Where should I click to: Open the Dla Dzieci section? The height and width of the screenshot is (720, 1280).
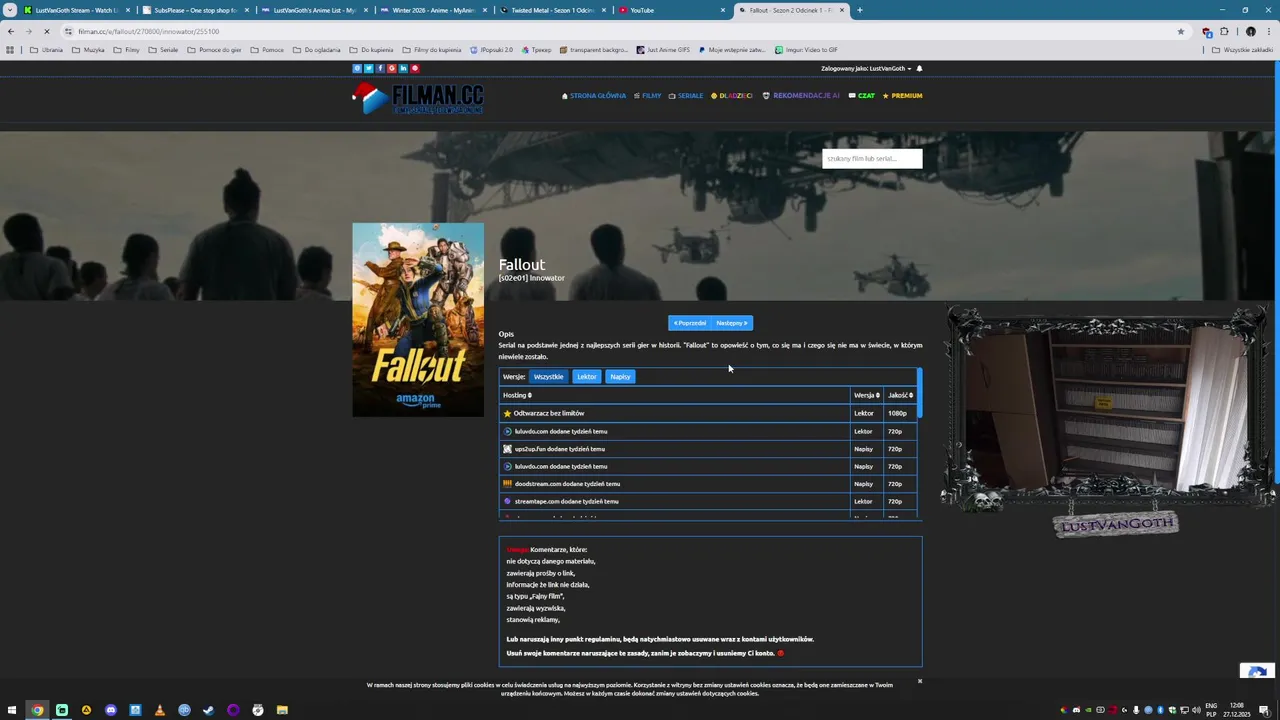pos(731,96)
